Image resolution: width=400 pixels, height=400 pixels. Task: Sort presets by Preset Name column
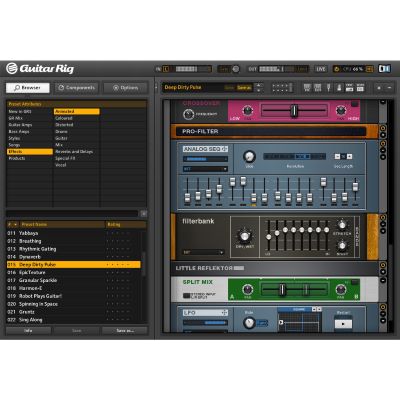pos(62,224)
